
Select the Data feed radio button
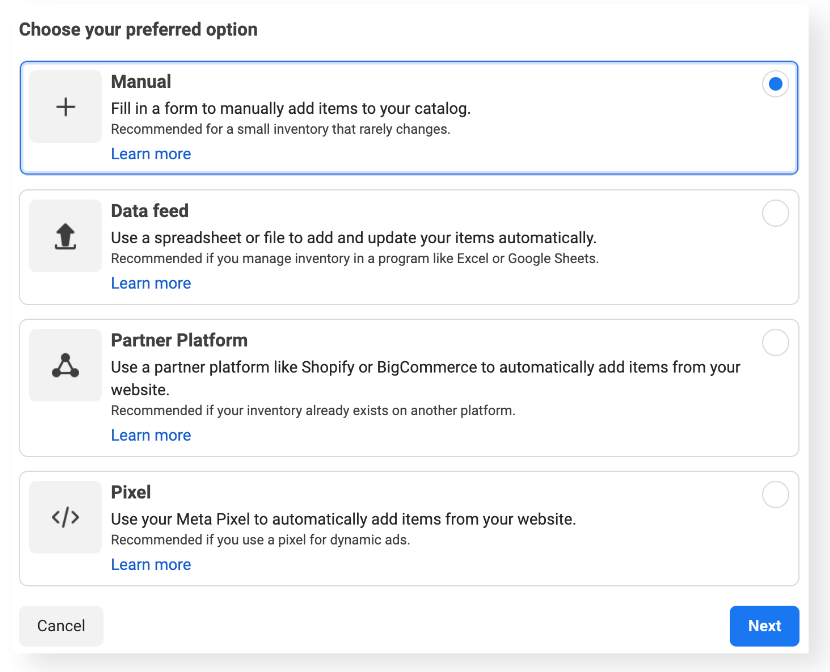775,213
